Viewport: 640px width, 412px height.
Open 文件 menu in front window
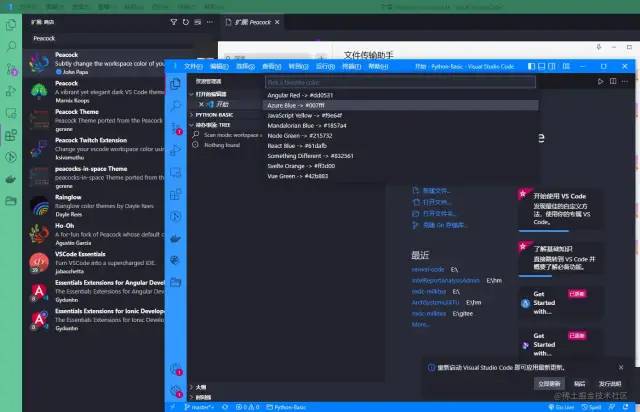193,66
